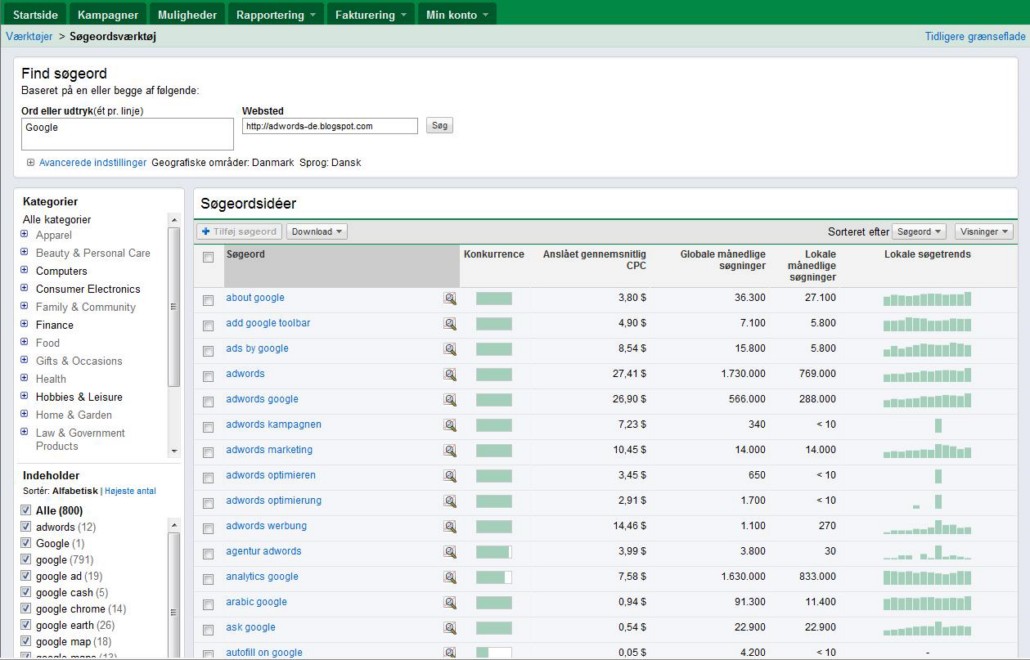Click the 'Søg' search button
This screenshot has height=660, width=1030.
tap(439, 125)
